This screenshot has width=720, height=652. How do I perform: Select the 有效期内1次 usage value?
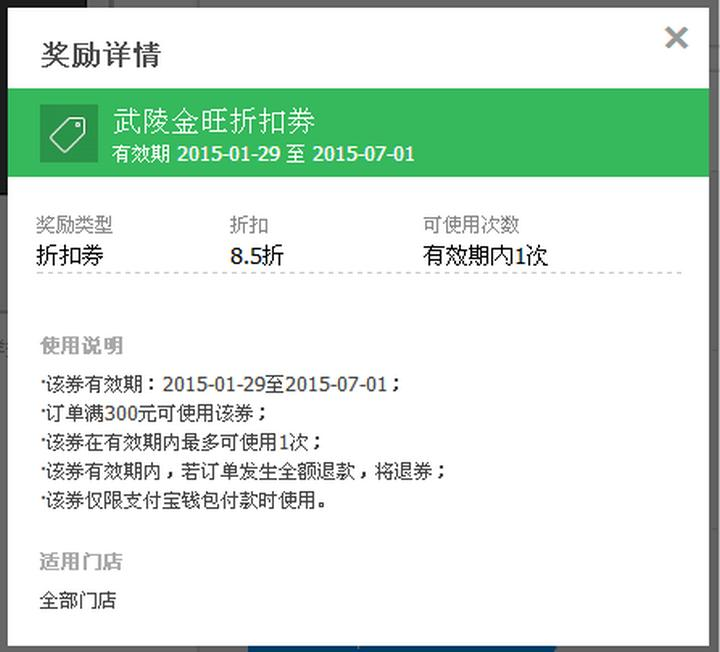click(x=485, y=255)
